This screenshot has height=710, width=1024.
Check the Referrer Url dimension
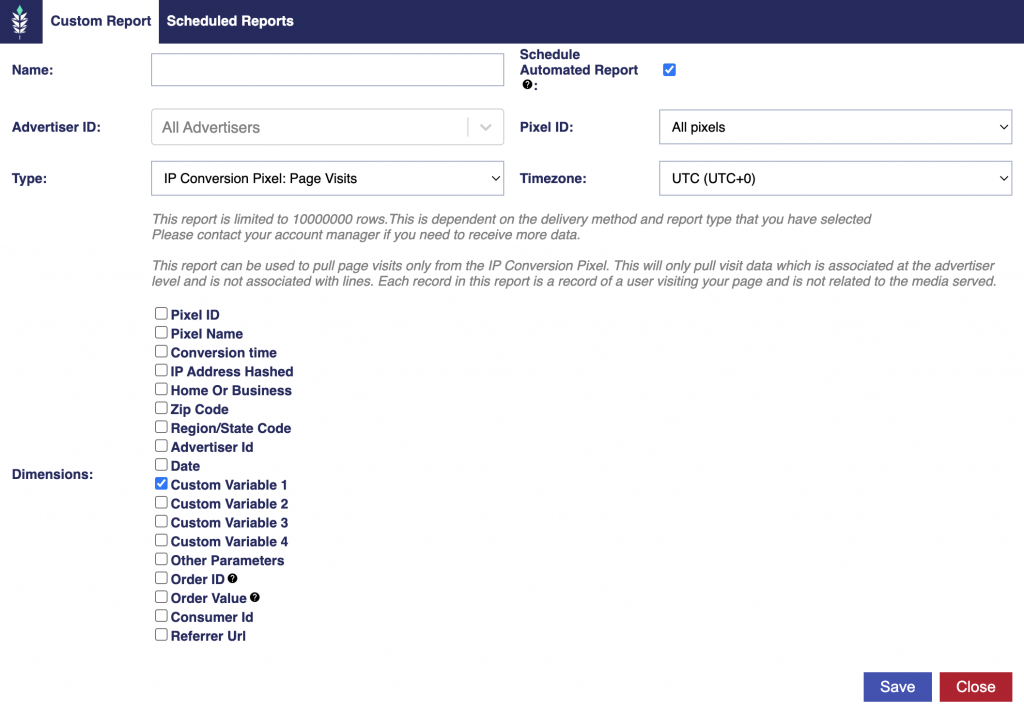tap(161, 634)
